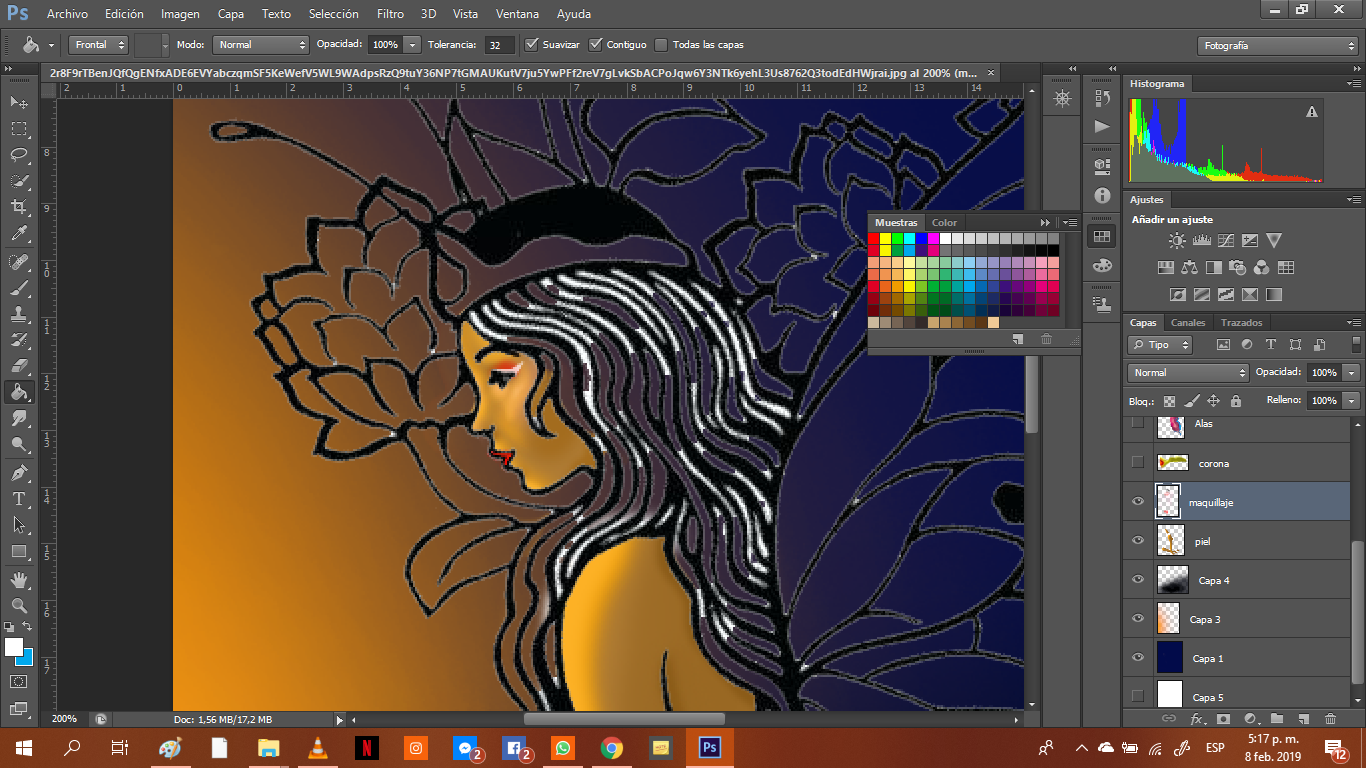Click the delete layer trash icon
1366x768 pixels.
(x=1330, y=718)
